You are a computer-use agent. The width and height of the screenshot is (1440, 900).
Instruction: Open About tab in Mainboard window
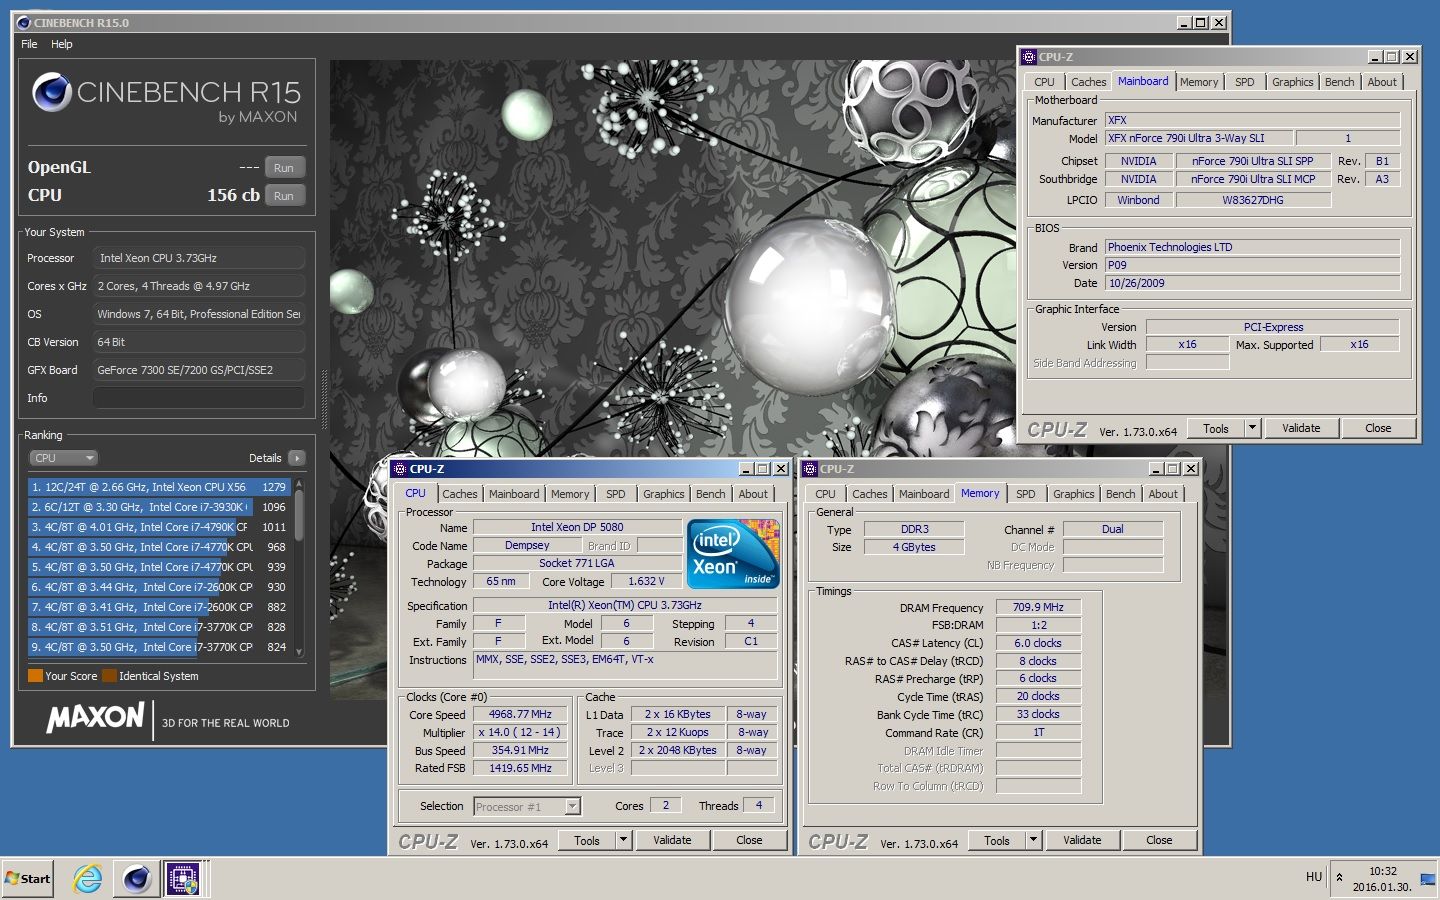[1382, 82]
